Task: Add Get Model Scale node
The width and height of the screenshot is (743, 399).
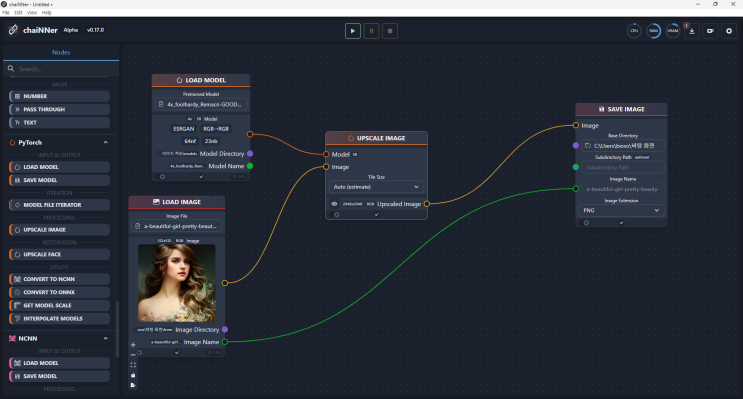Action: point(59,306)
